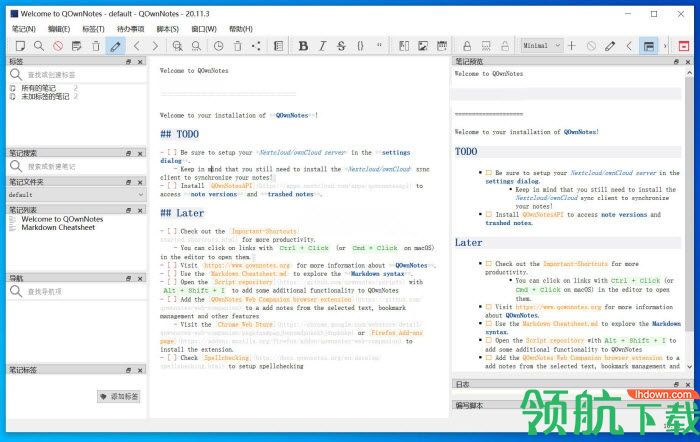Screen dimensions: 700x442
Task: Toggle the highlighted unlock-panels window icon
Action: coord(648,46)
